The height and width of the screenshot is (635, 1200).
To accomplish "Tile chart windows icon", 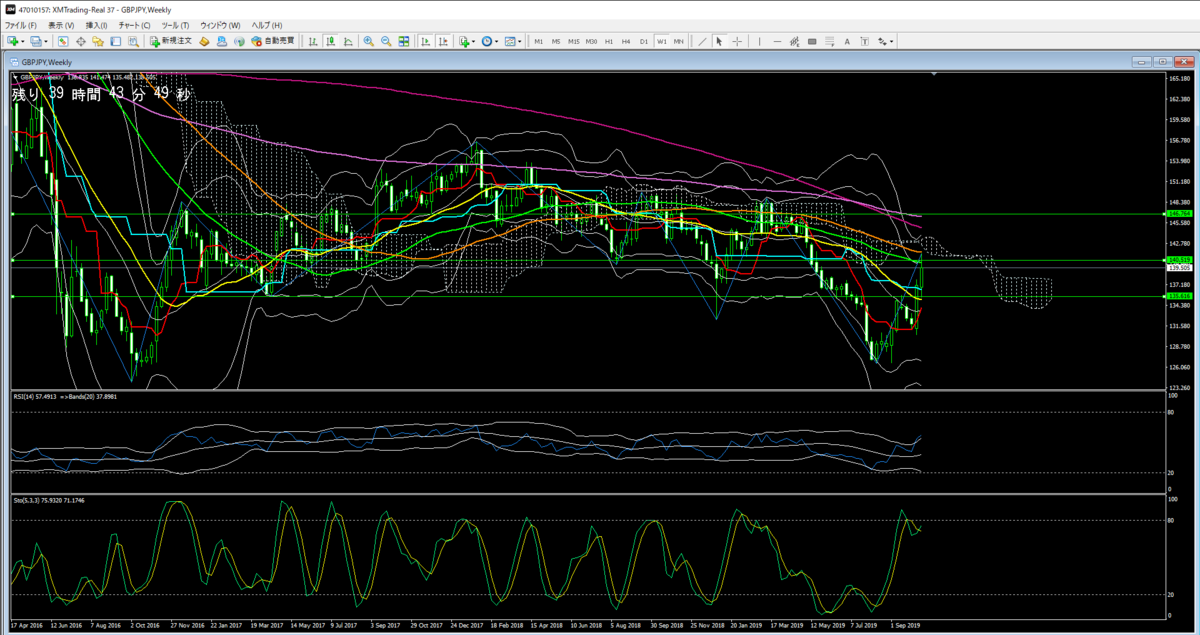I will point(404,41).
